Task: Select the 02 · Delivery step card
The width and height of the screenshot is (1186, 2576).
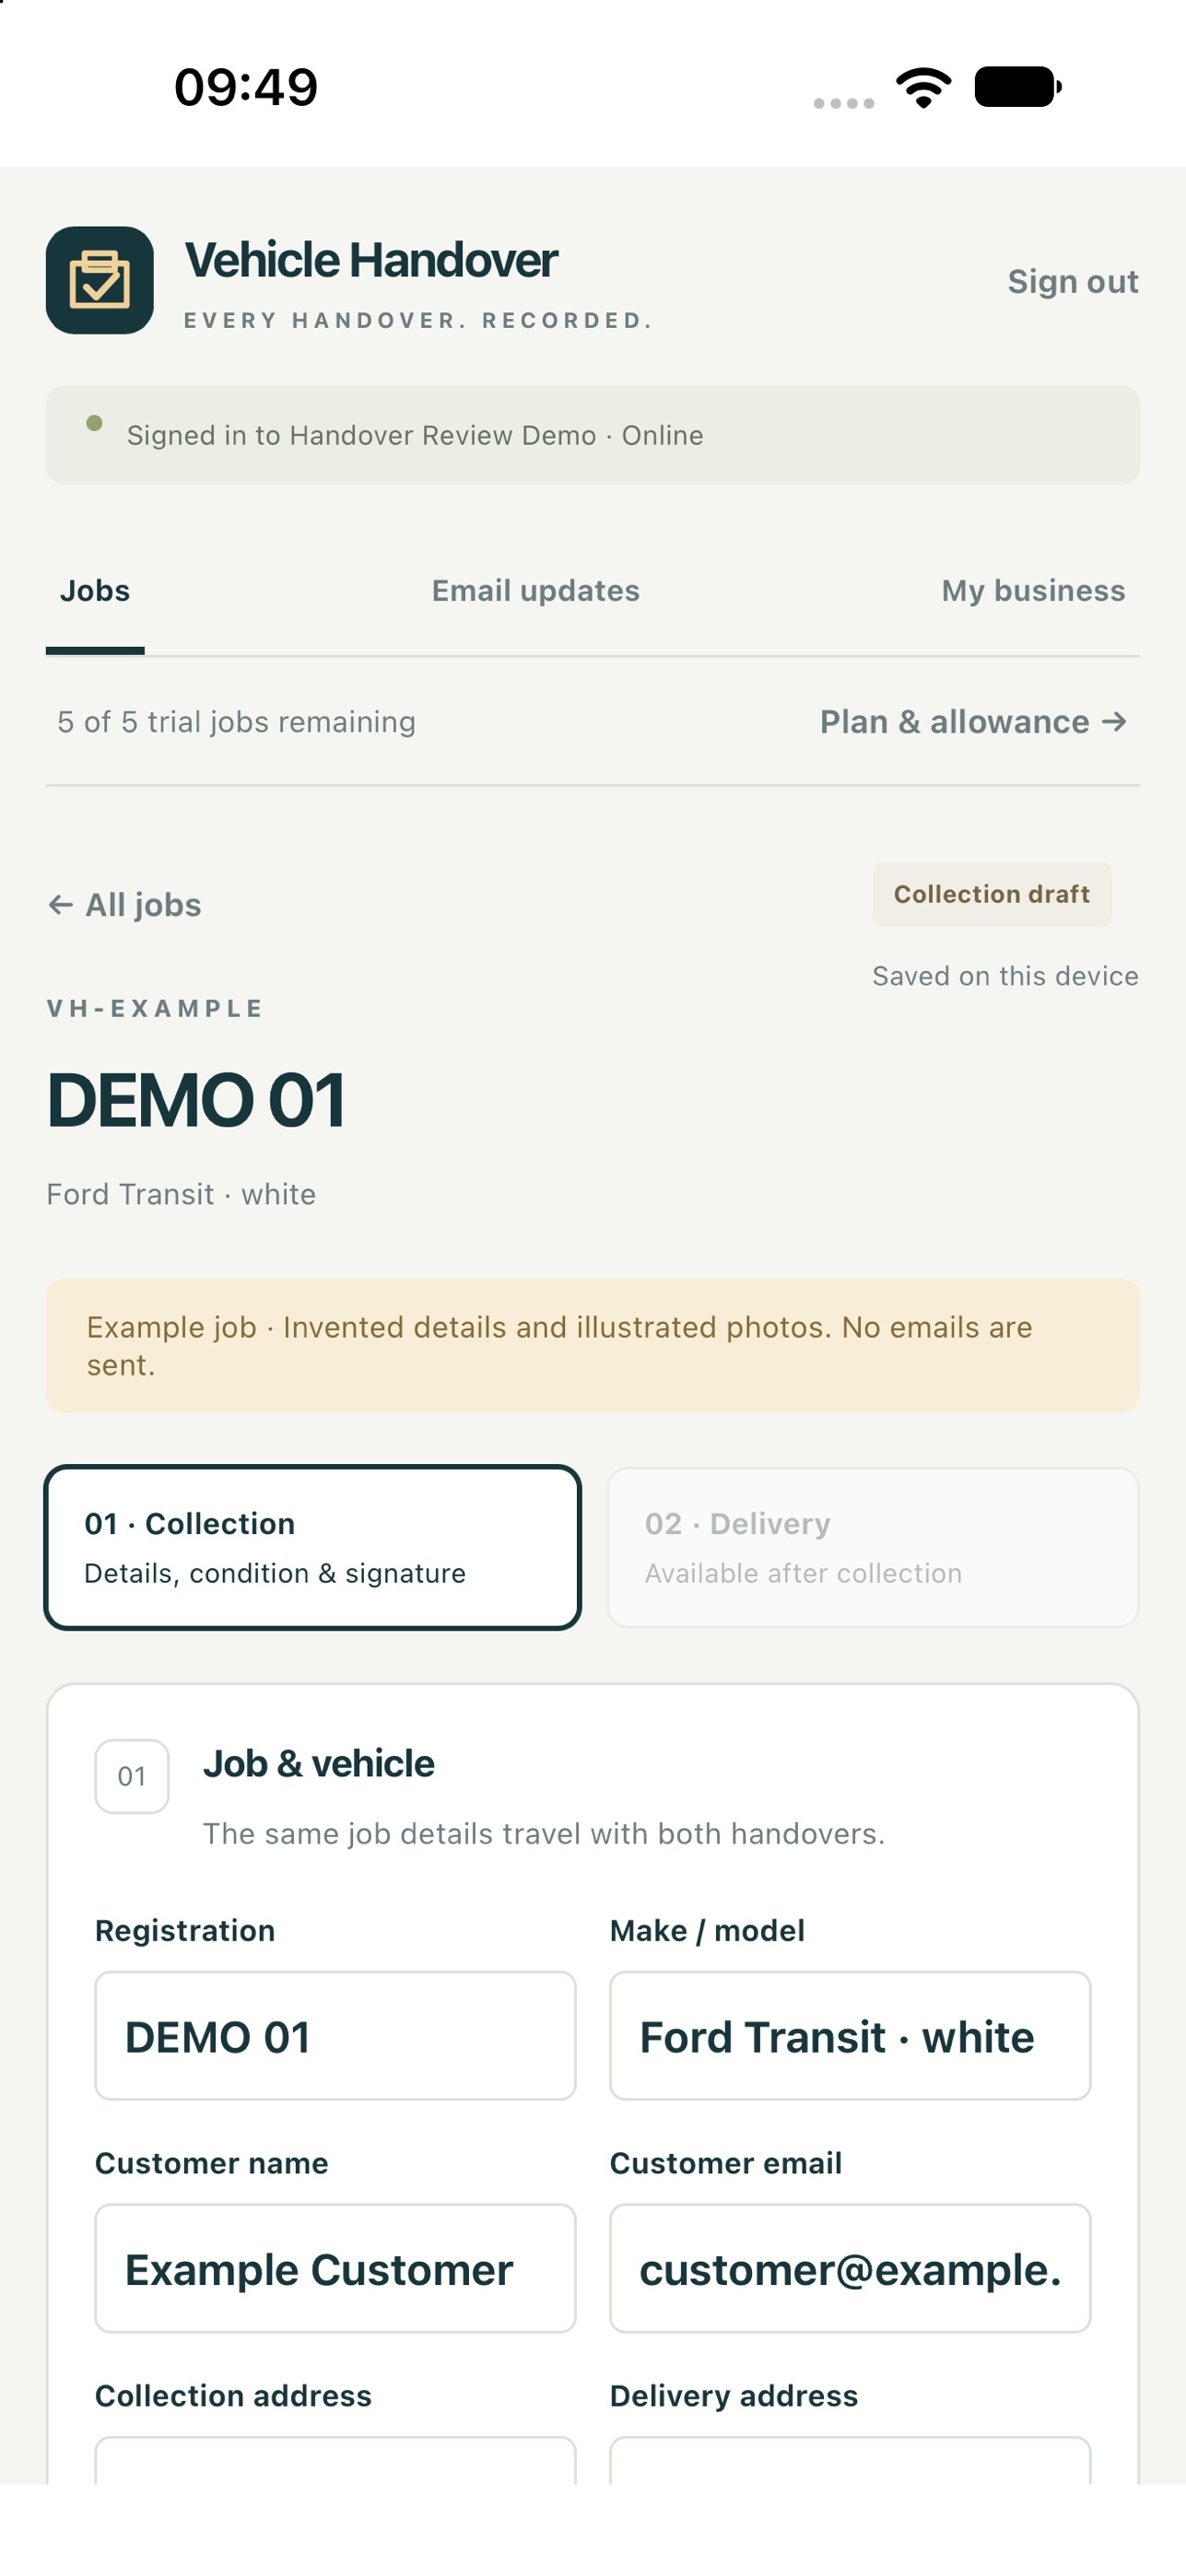Action: pyautogui.click(x=873, y=1547)
